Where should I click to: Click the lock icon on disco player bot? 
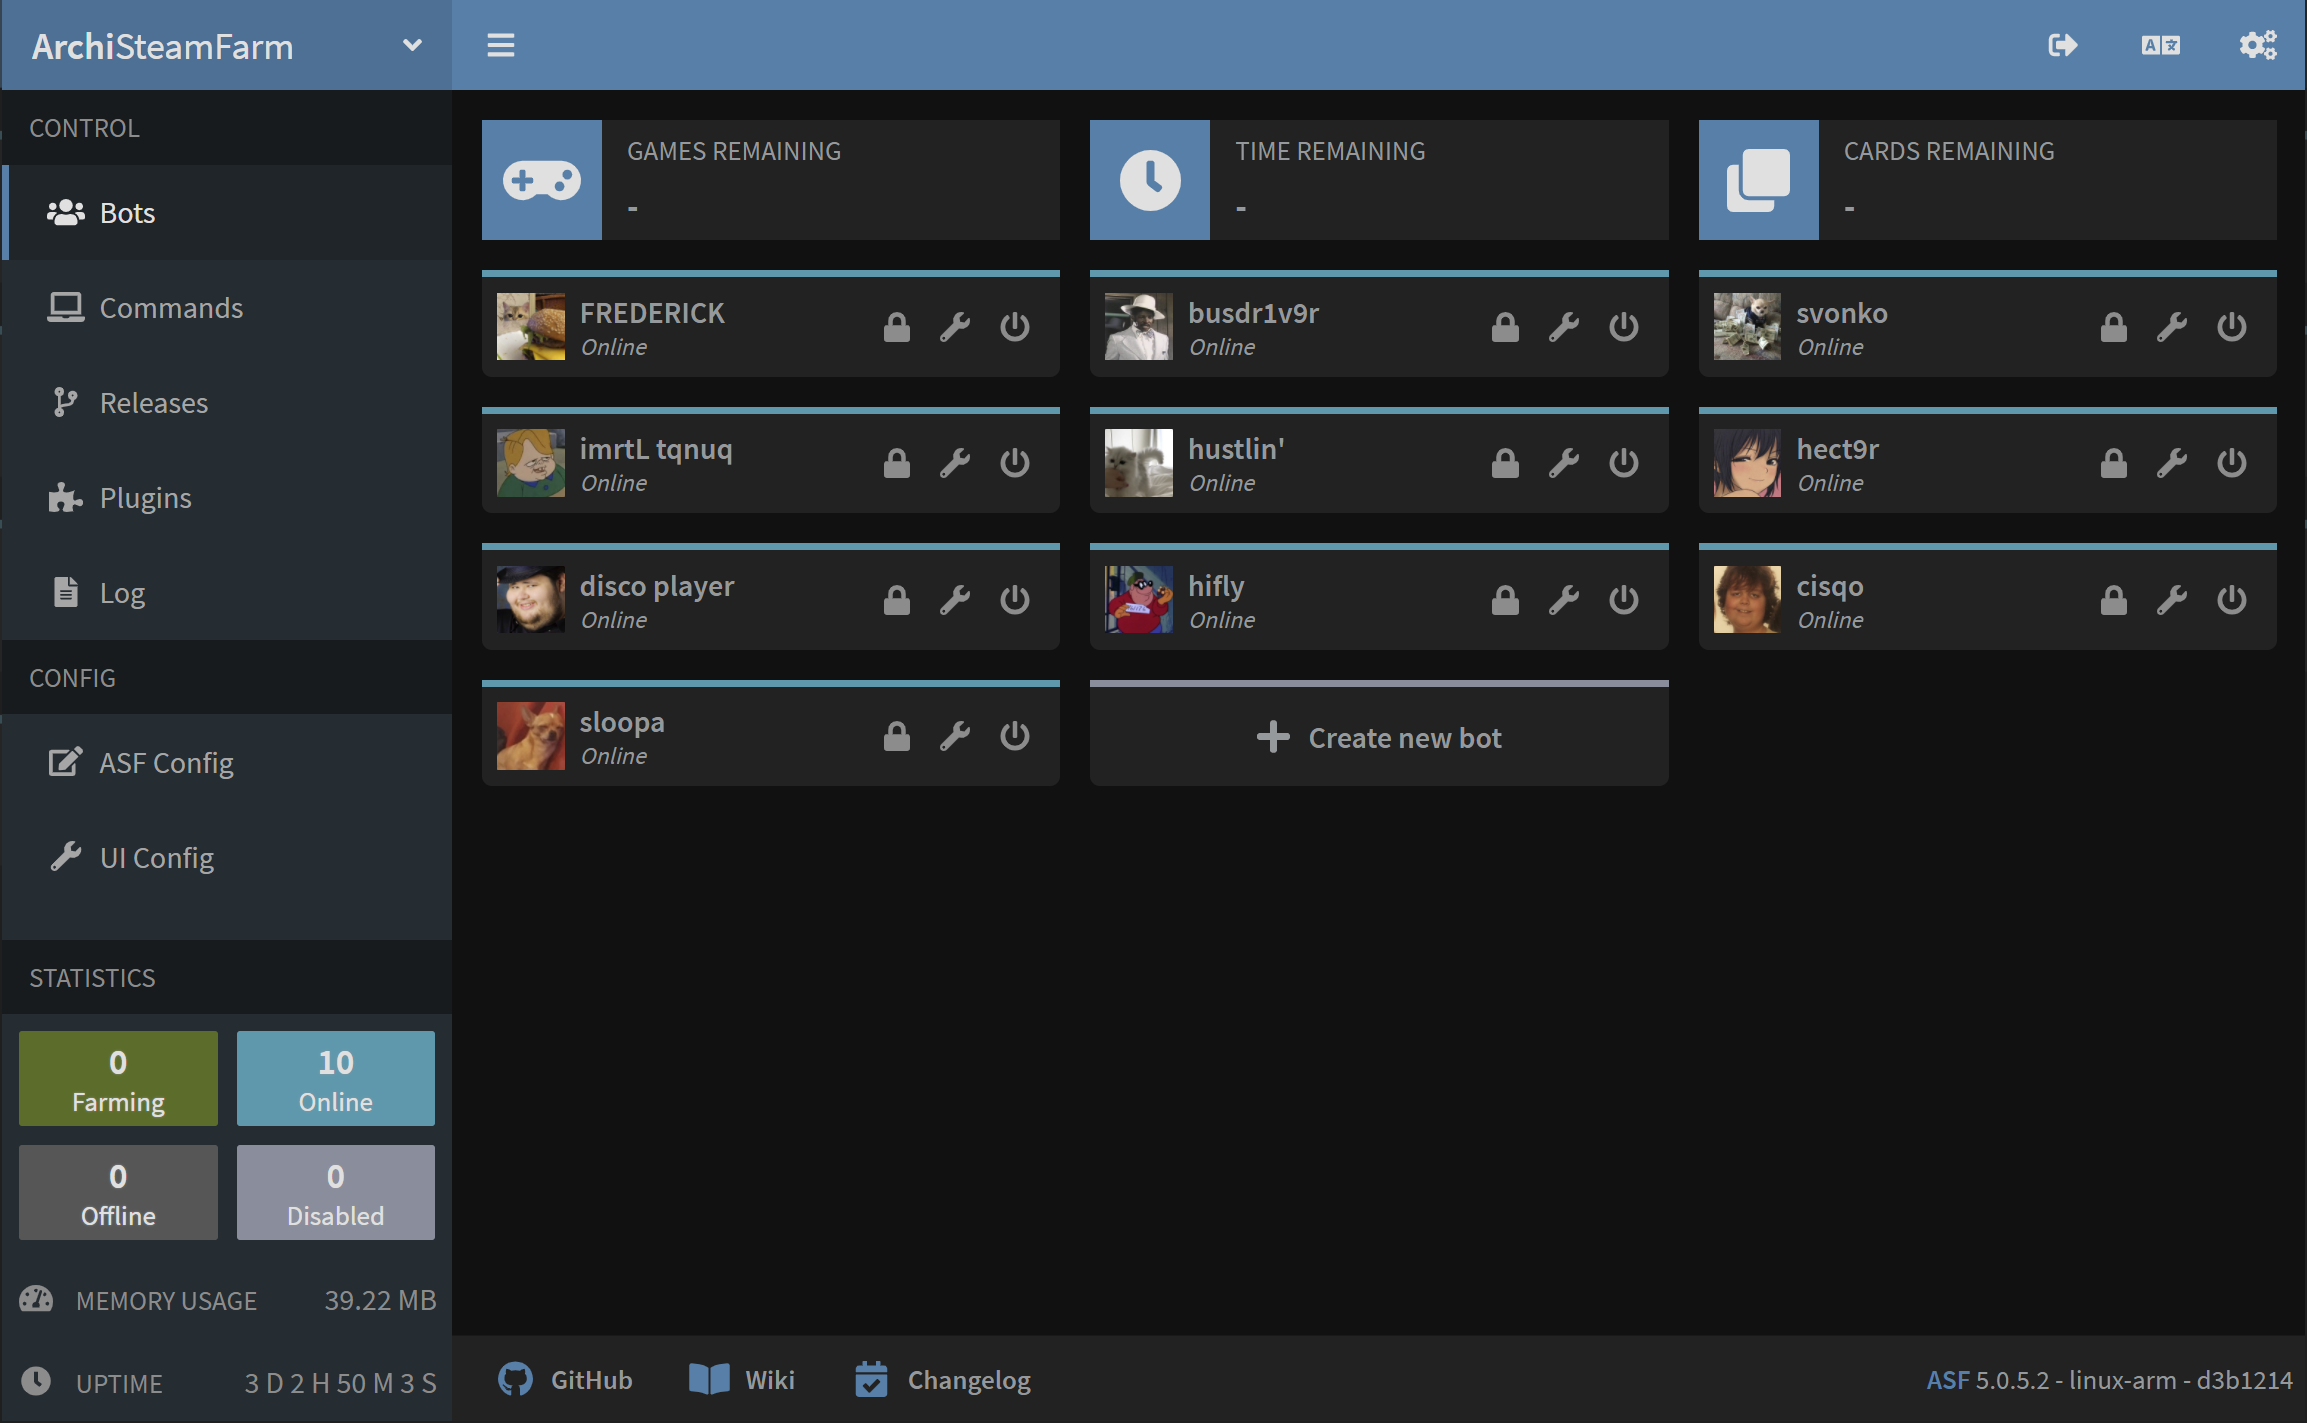tap(895, 596)
